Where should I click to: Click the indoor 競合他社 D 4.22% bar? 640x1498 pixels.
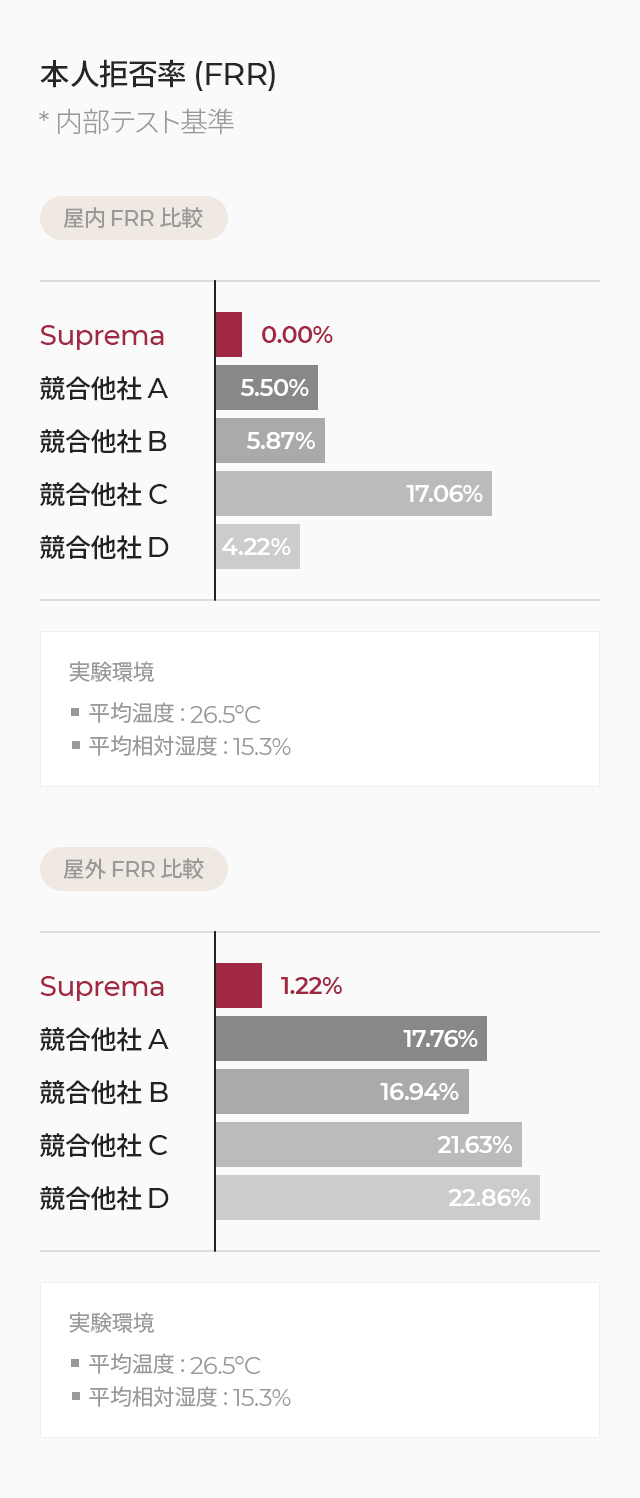258,547
